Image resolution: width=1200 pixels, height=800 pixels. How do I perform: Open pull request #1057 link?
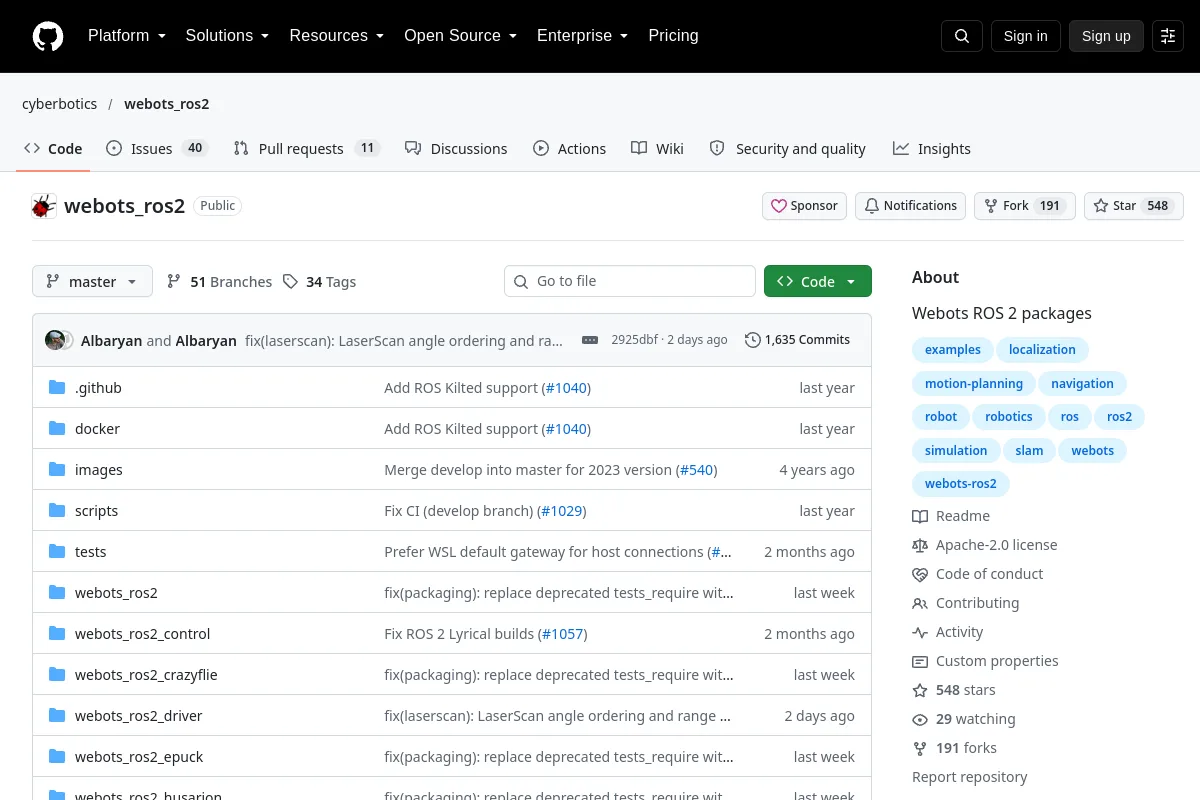point(563,634)
